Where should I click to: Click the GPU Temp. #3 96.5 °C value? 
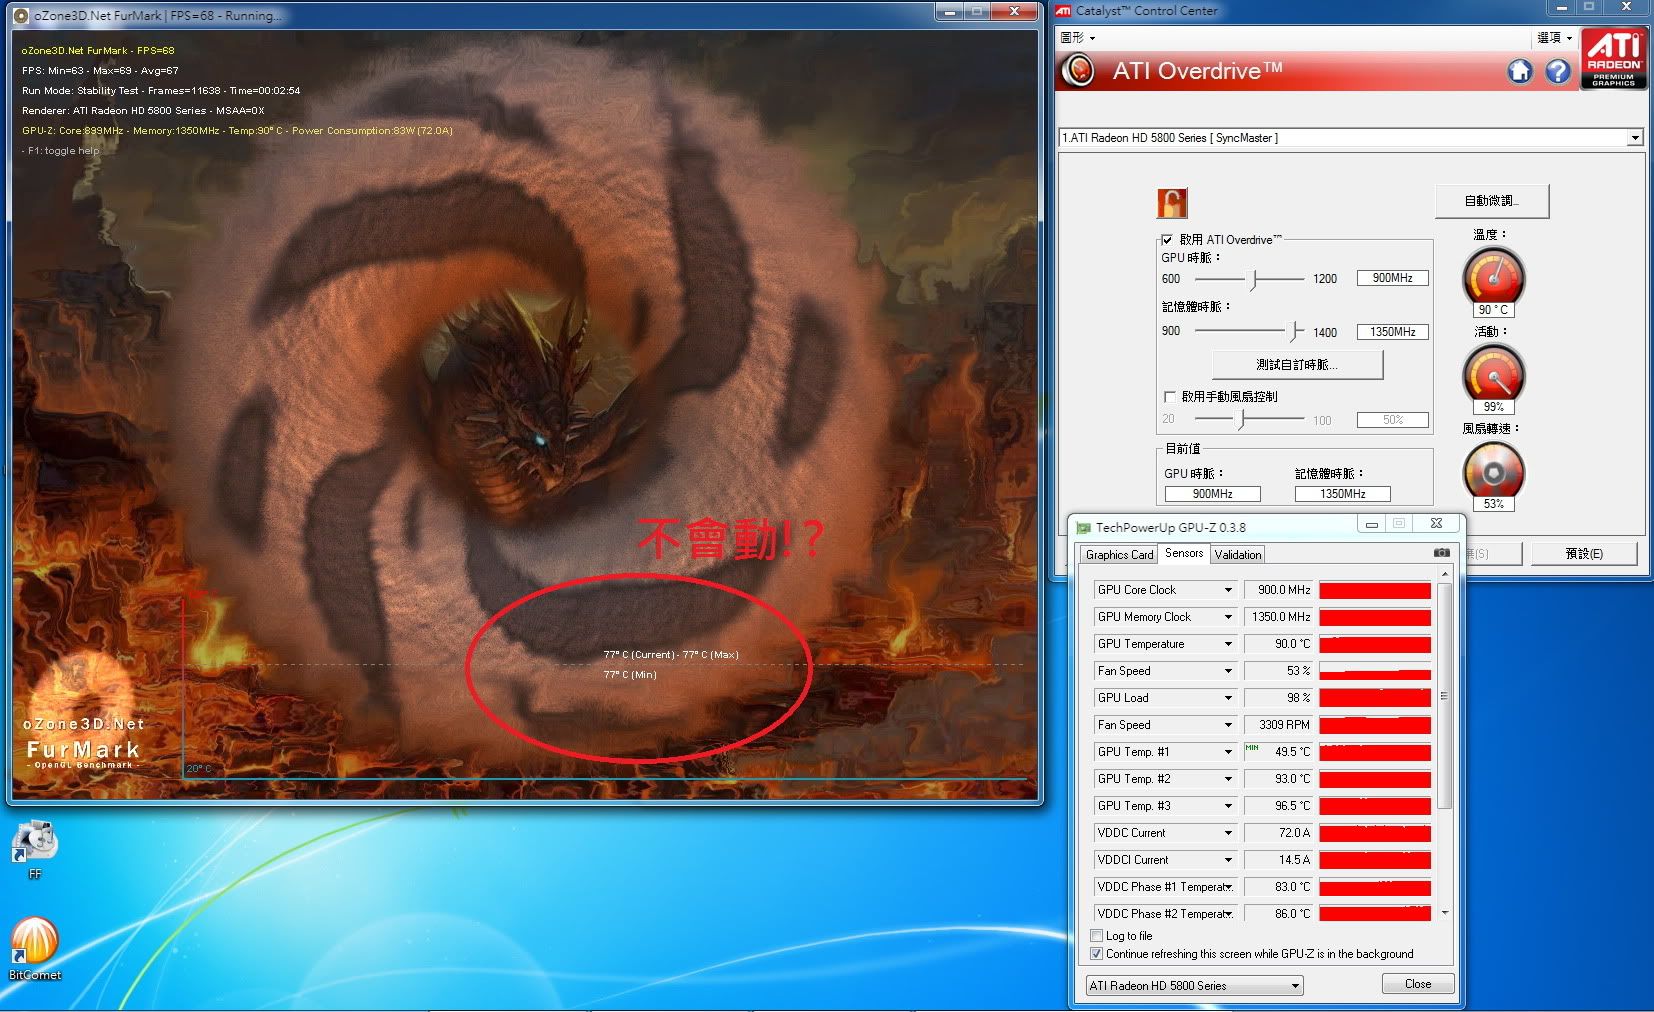pyautogui.click(x=1278, y=806)
